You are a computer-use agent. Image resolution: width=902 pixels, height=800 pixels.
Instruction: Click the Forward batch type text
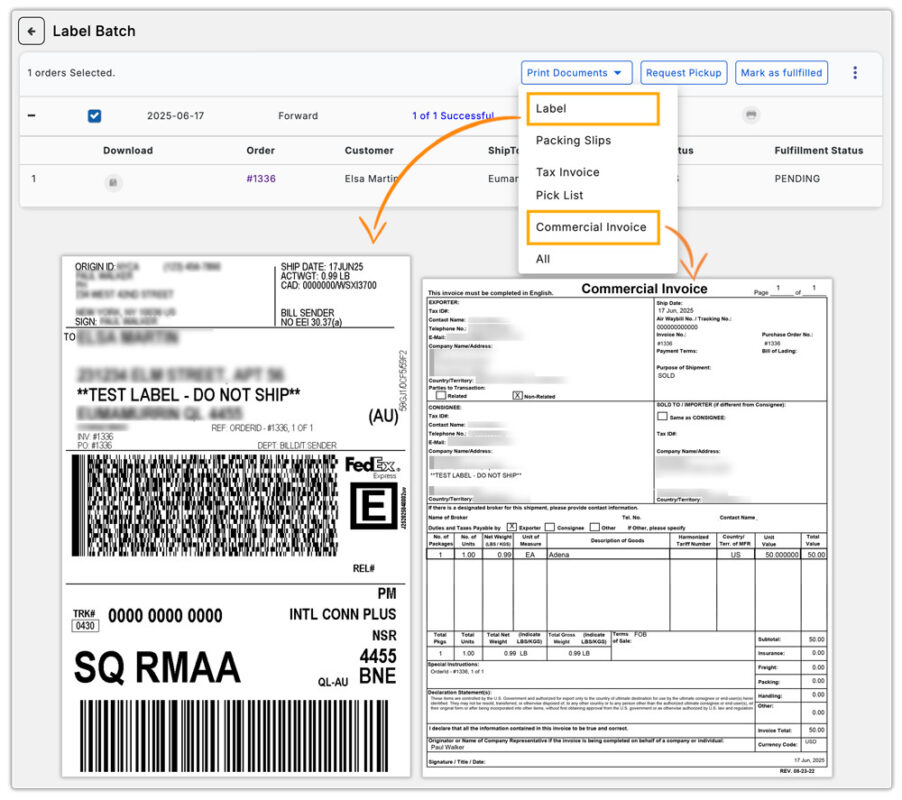pos(297,116)
